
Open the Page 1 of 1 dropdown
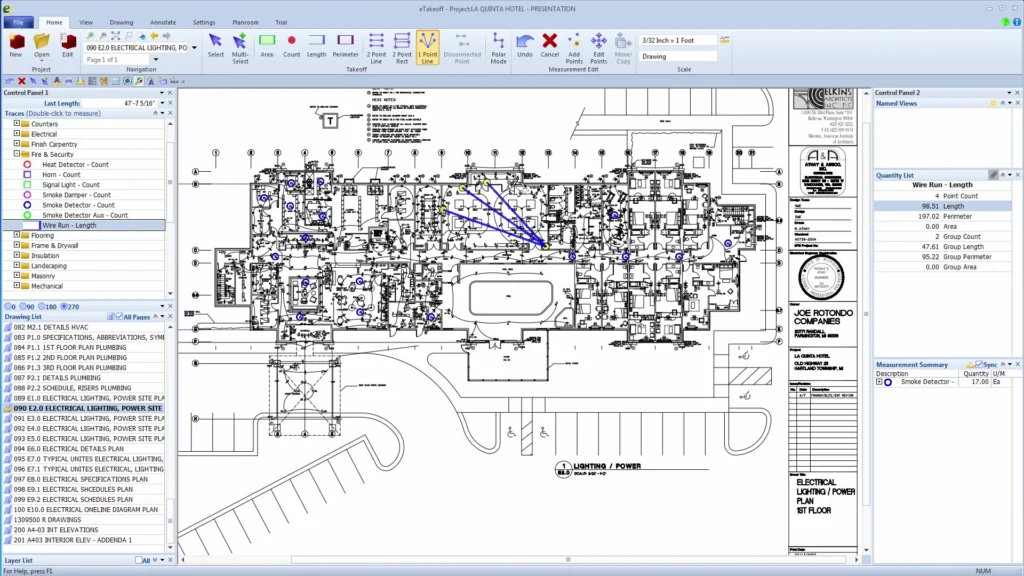coord(155,59)
